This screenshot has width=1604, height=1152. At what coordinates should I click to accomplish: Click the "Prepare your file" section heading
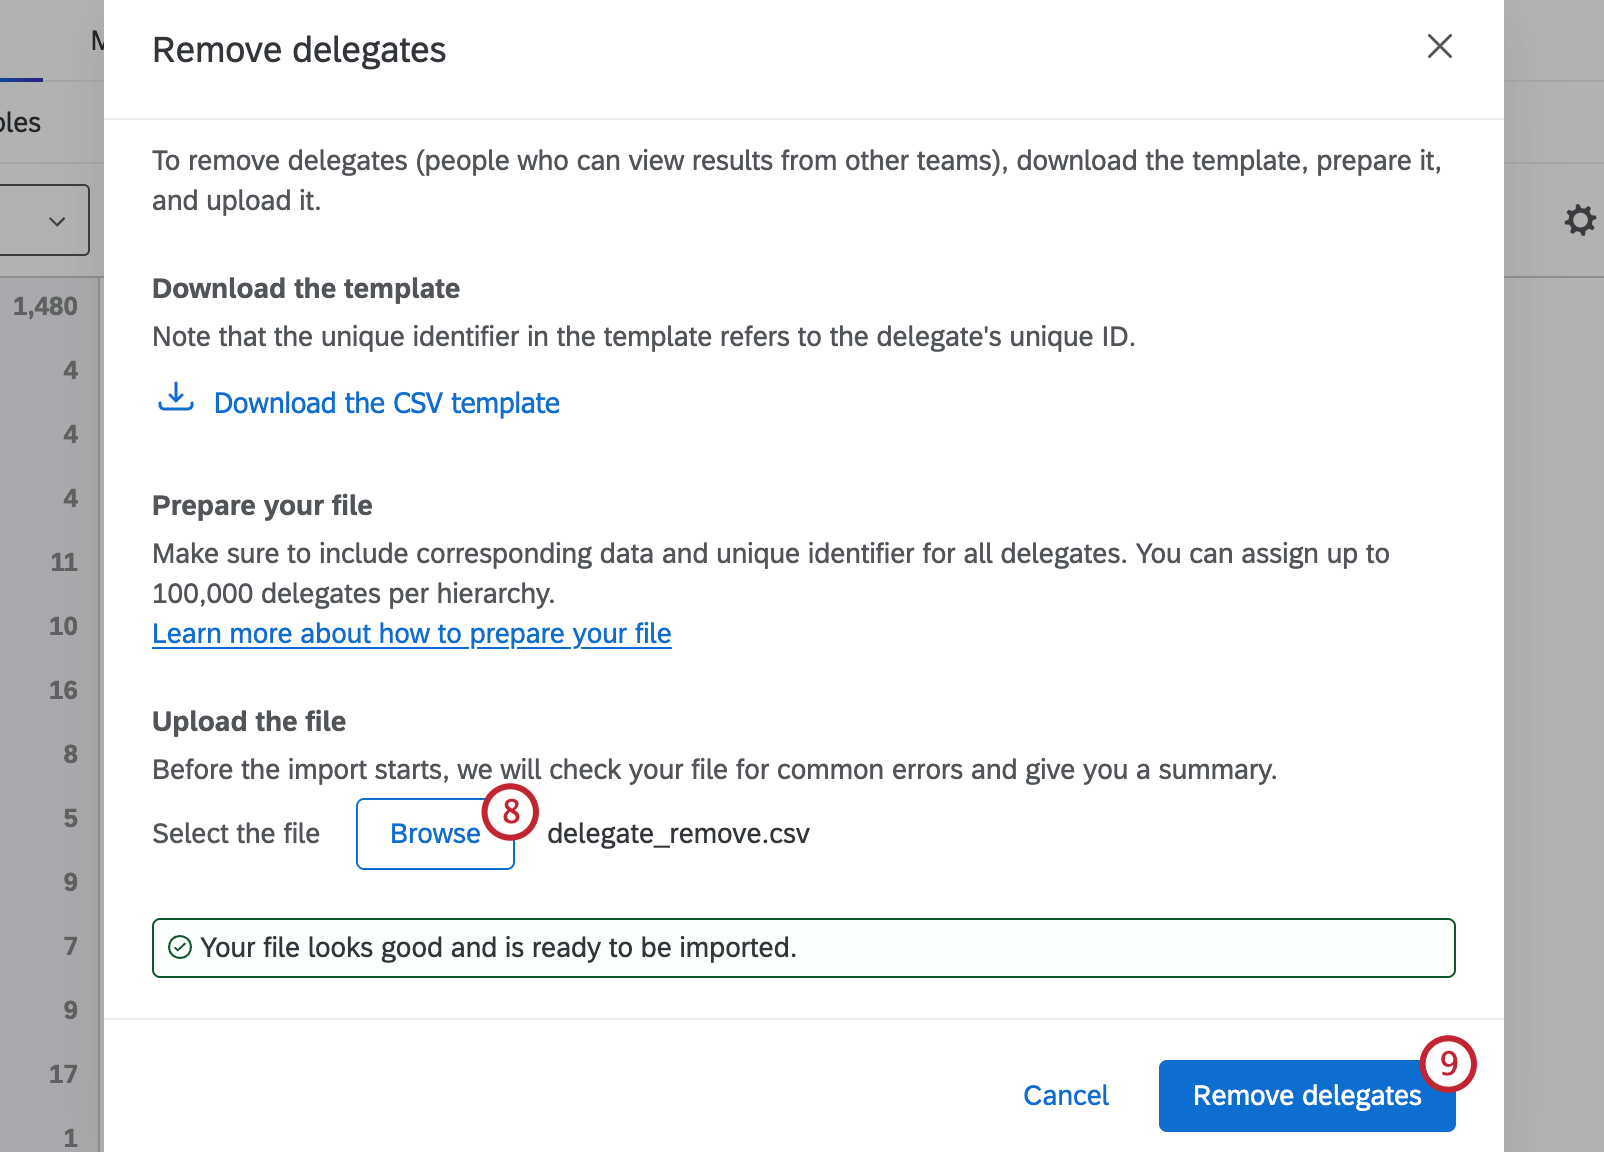[x=261, y=505]
